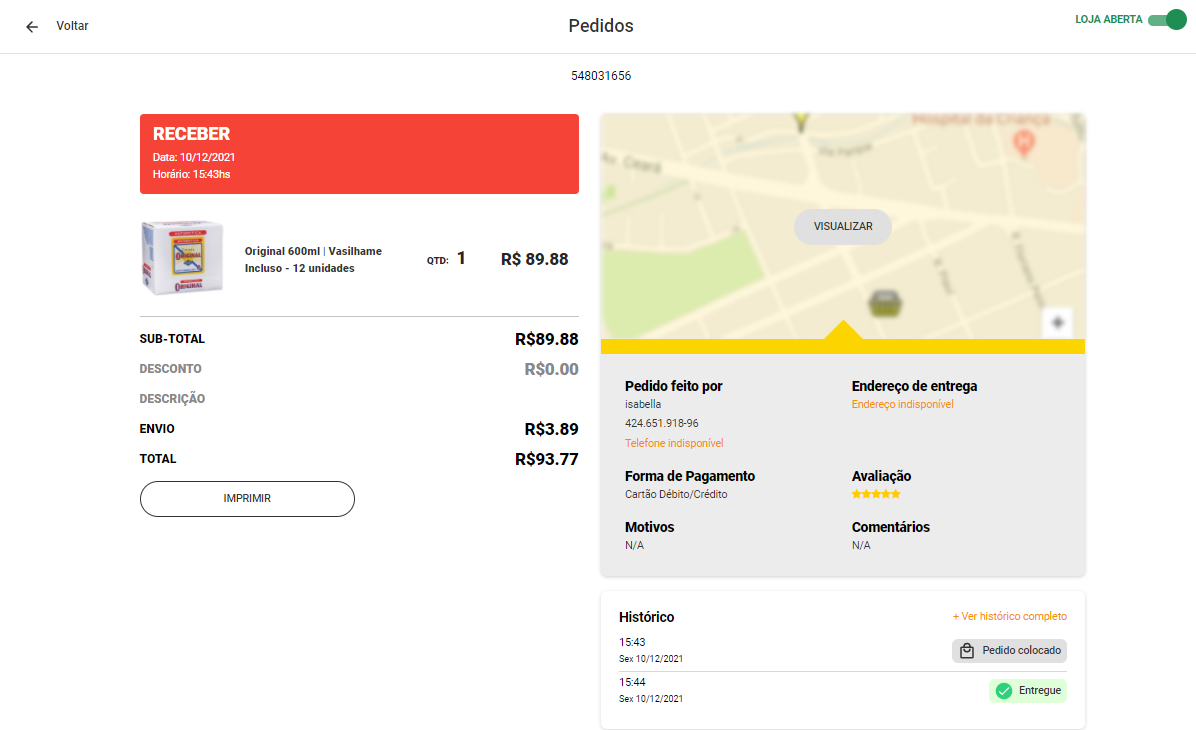Click the Telefone indisponível text
The height and width of the screenshot is (730, 1196).
click(674, 443)
